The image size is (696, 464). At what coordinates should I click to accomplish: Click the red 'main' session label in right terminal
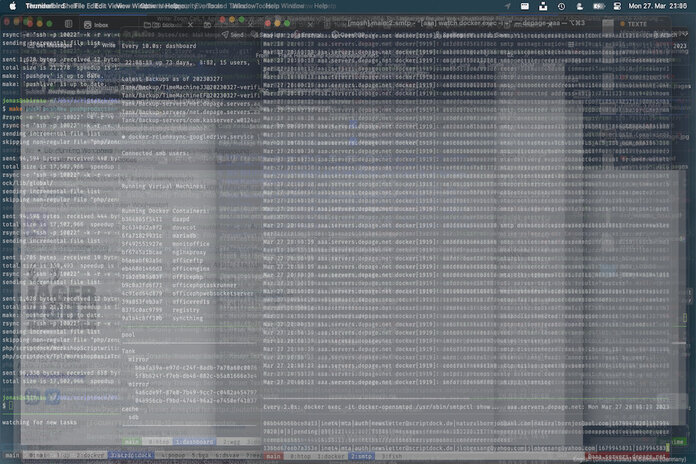(273, 456)
